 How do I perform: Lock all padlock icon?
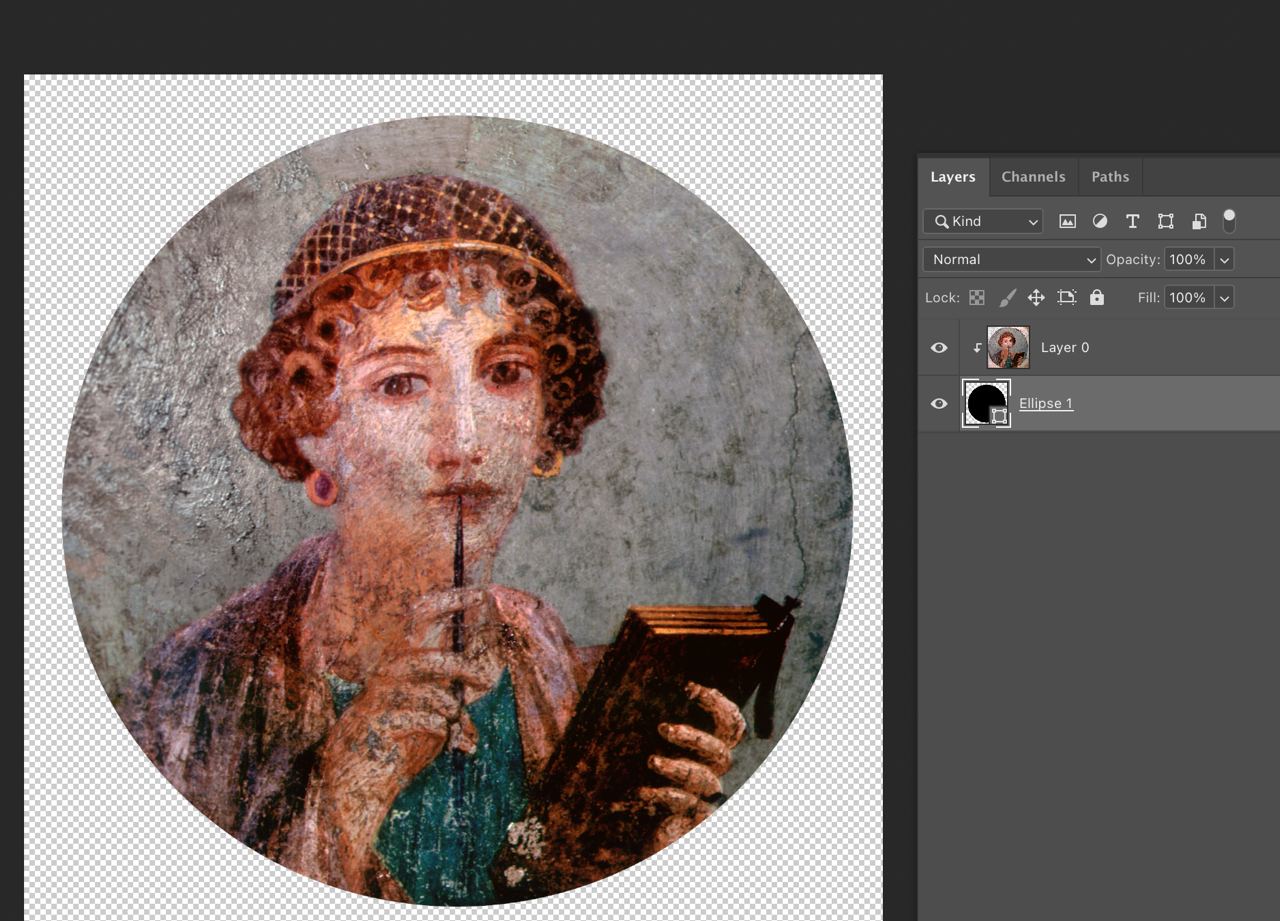1097,297
